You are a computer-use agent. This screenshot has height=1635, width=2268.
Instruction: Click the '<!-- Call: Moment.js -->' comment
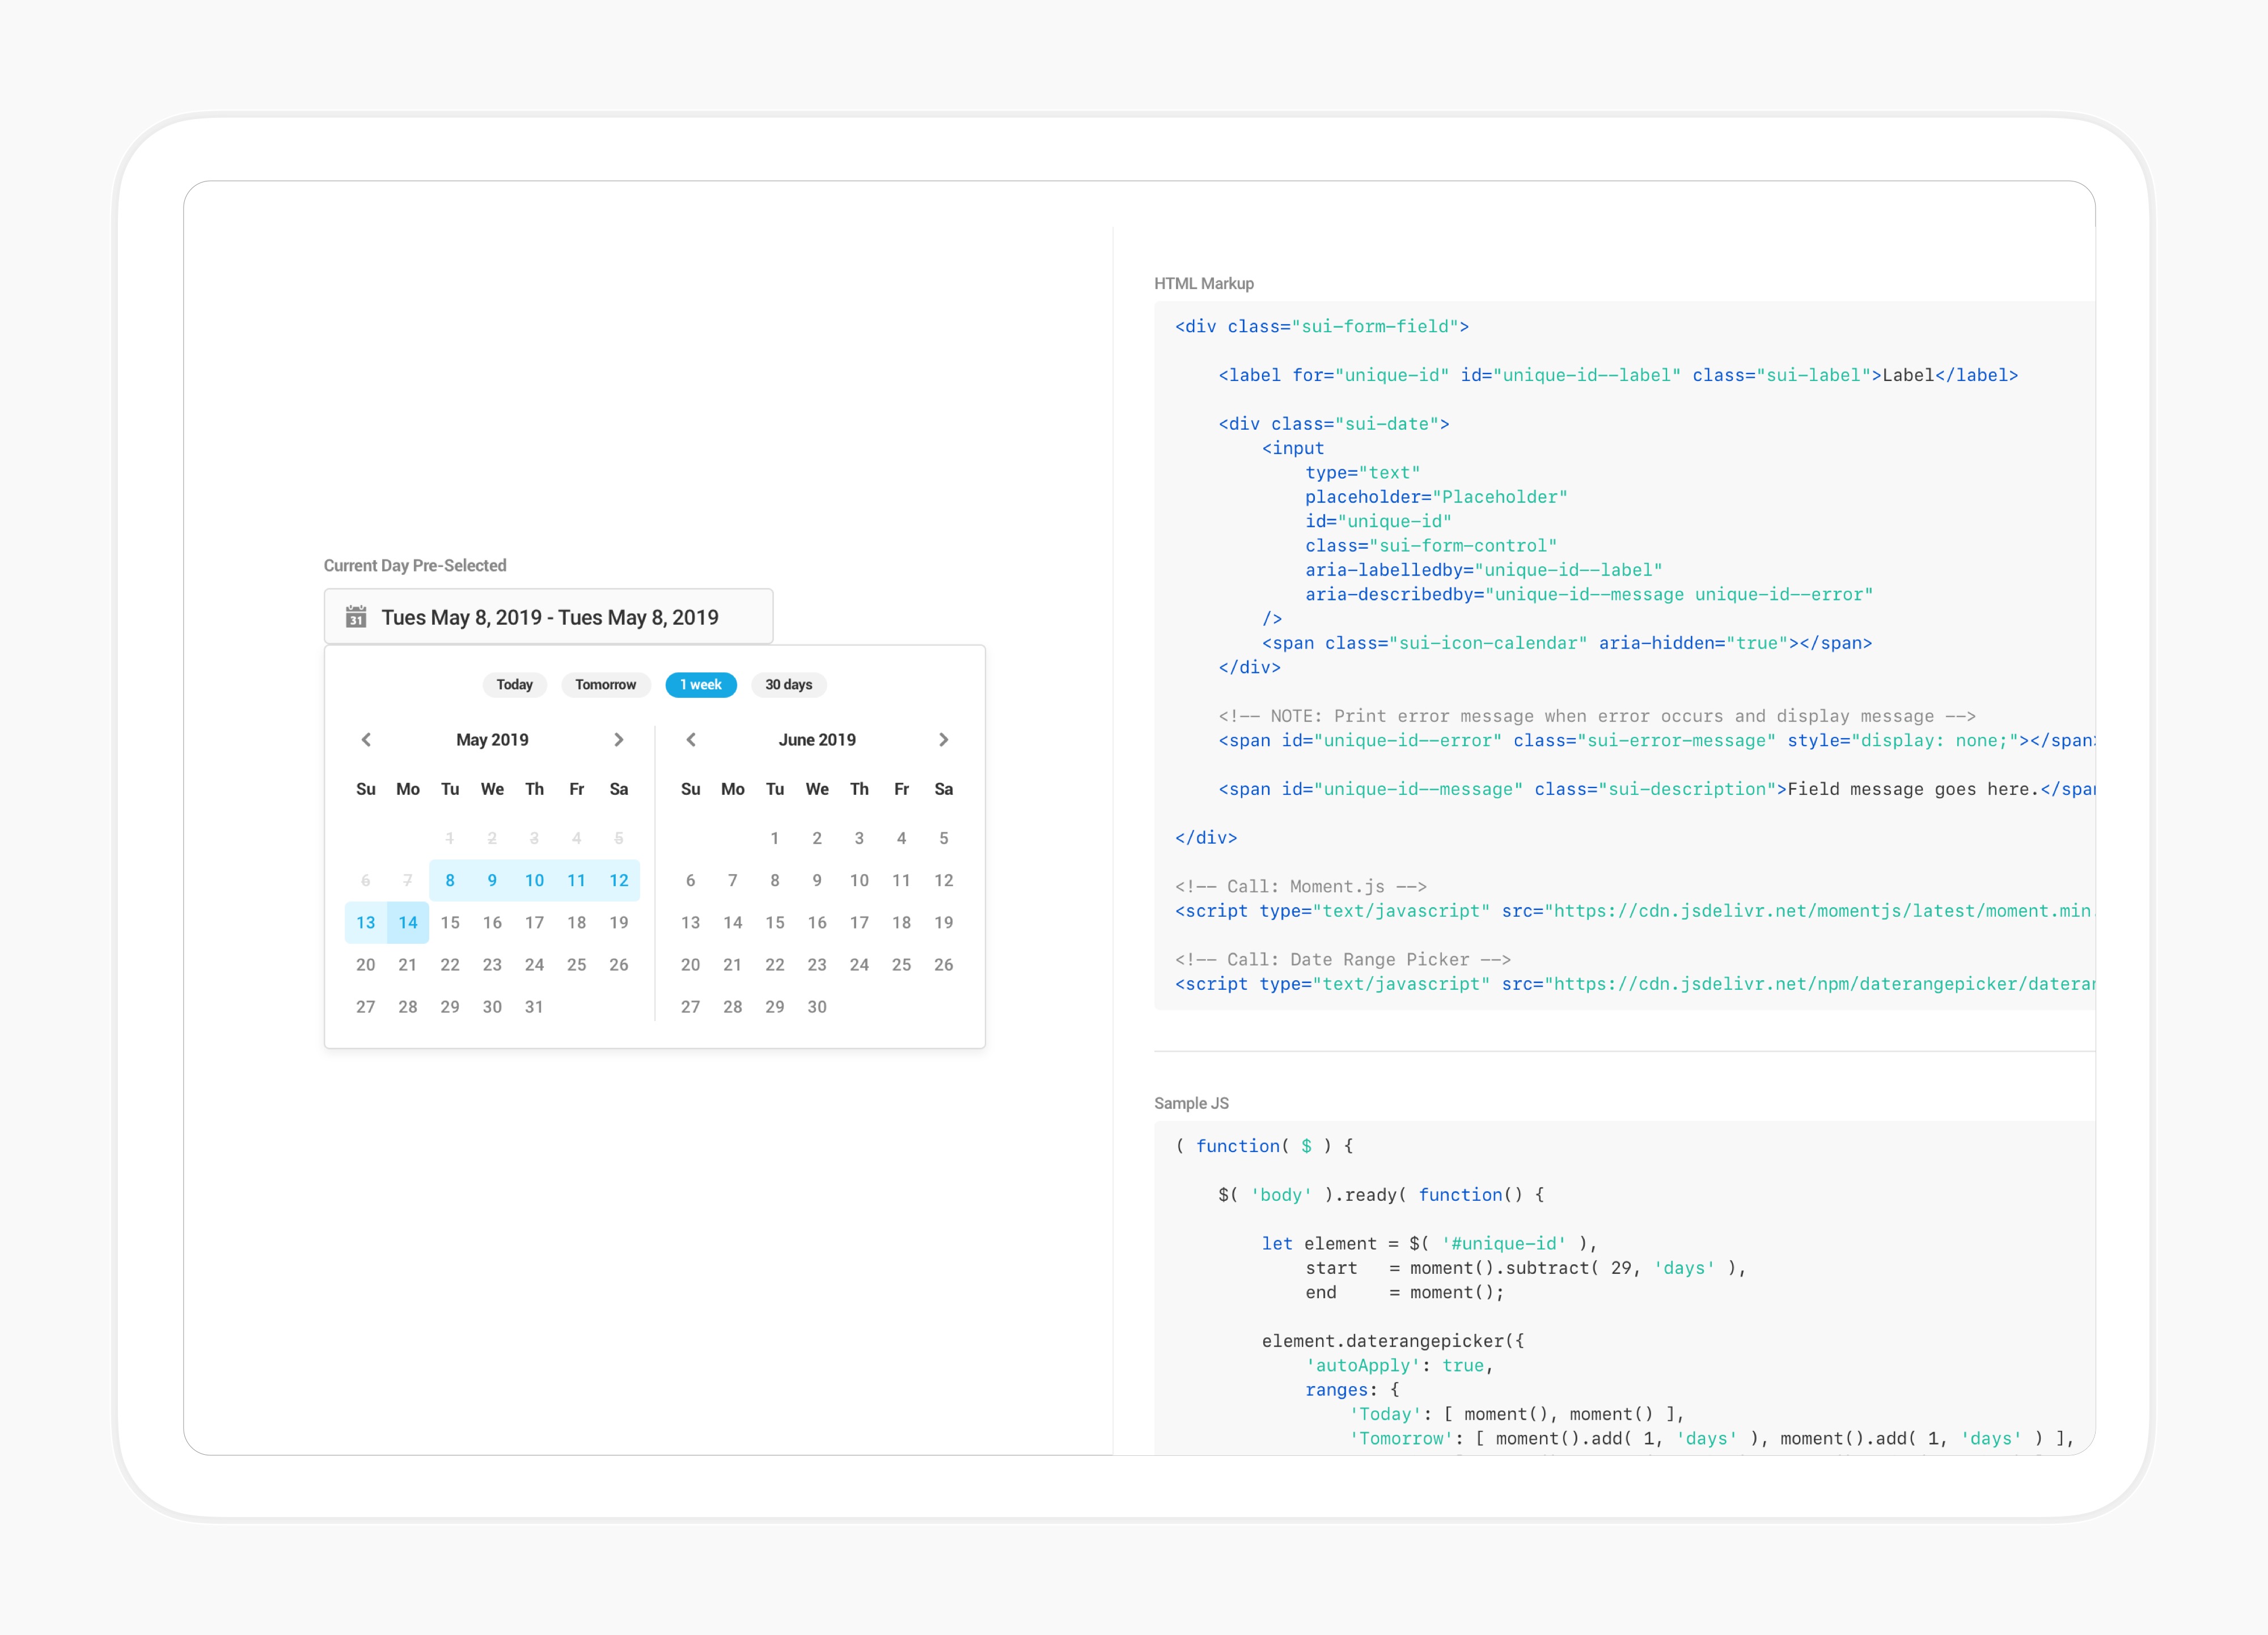(x=1300, y=887)
